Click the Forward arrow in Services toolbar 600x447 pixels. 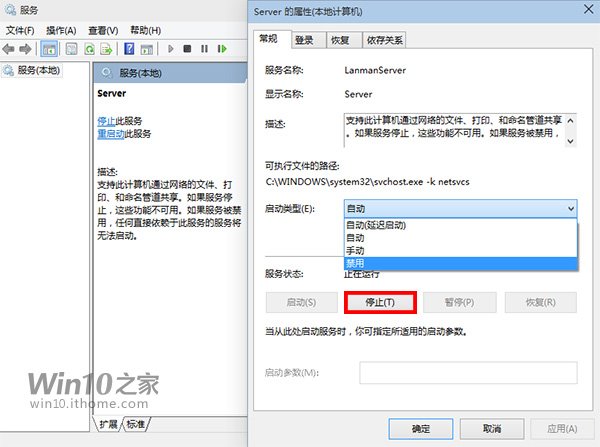click(x=25, y=49)
